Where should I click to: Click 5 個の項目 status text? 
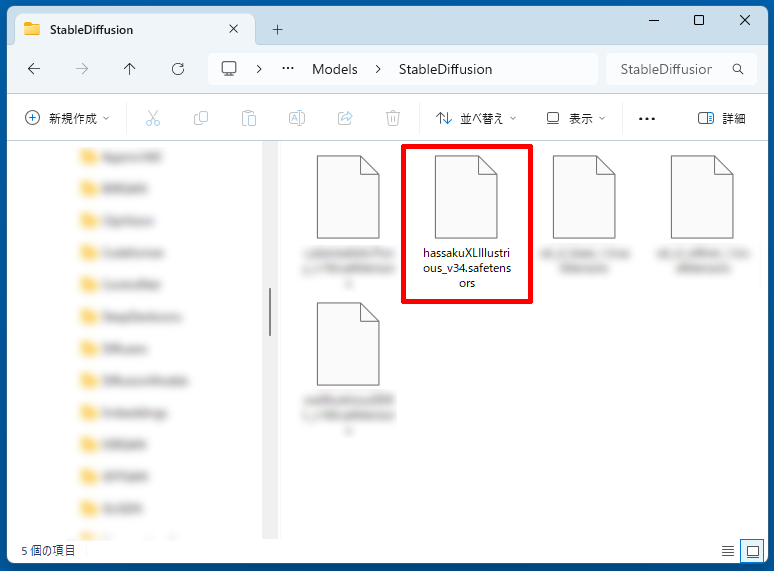[x=48, y=550]
